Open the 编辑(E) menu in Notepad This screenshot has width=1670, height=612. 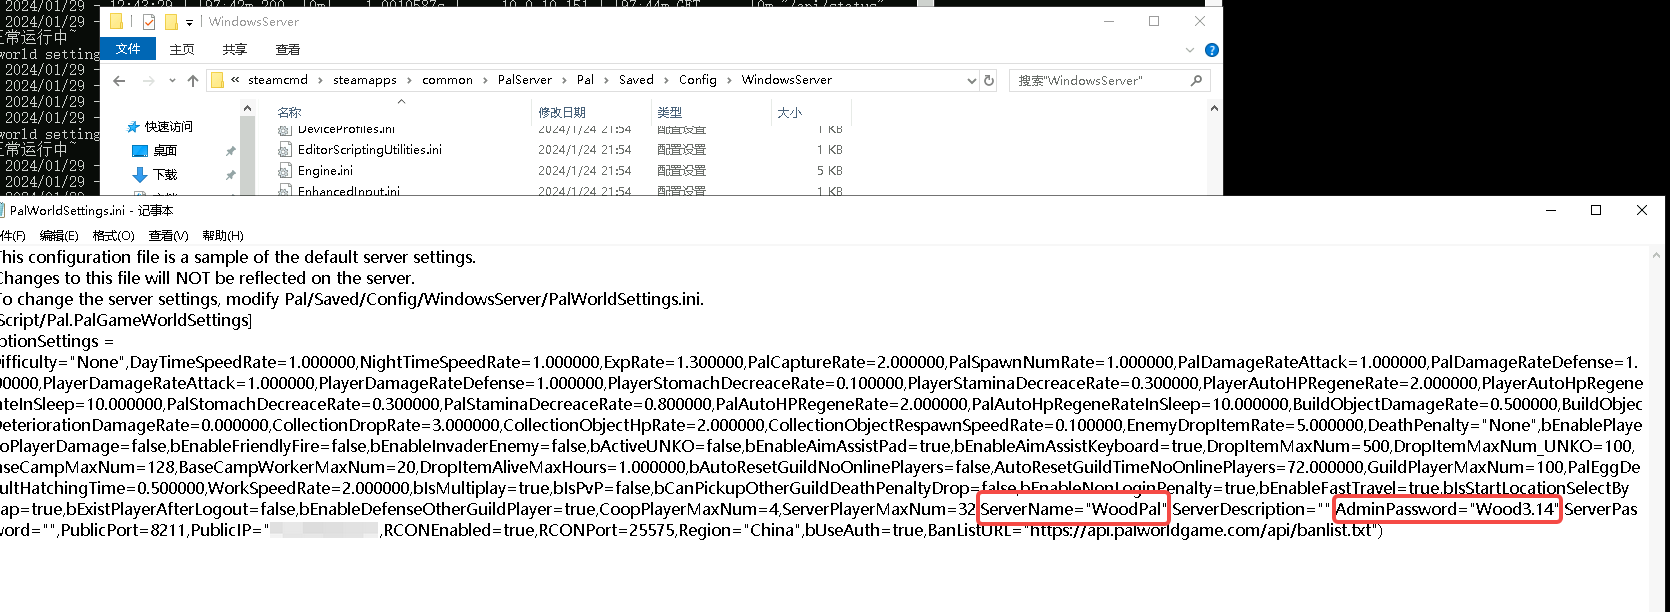pos(59,236)
